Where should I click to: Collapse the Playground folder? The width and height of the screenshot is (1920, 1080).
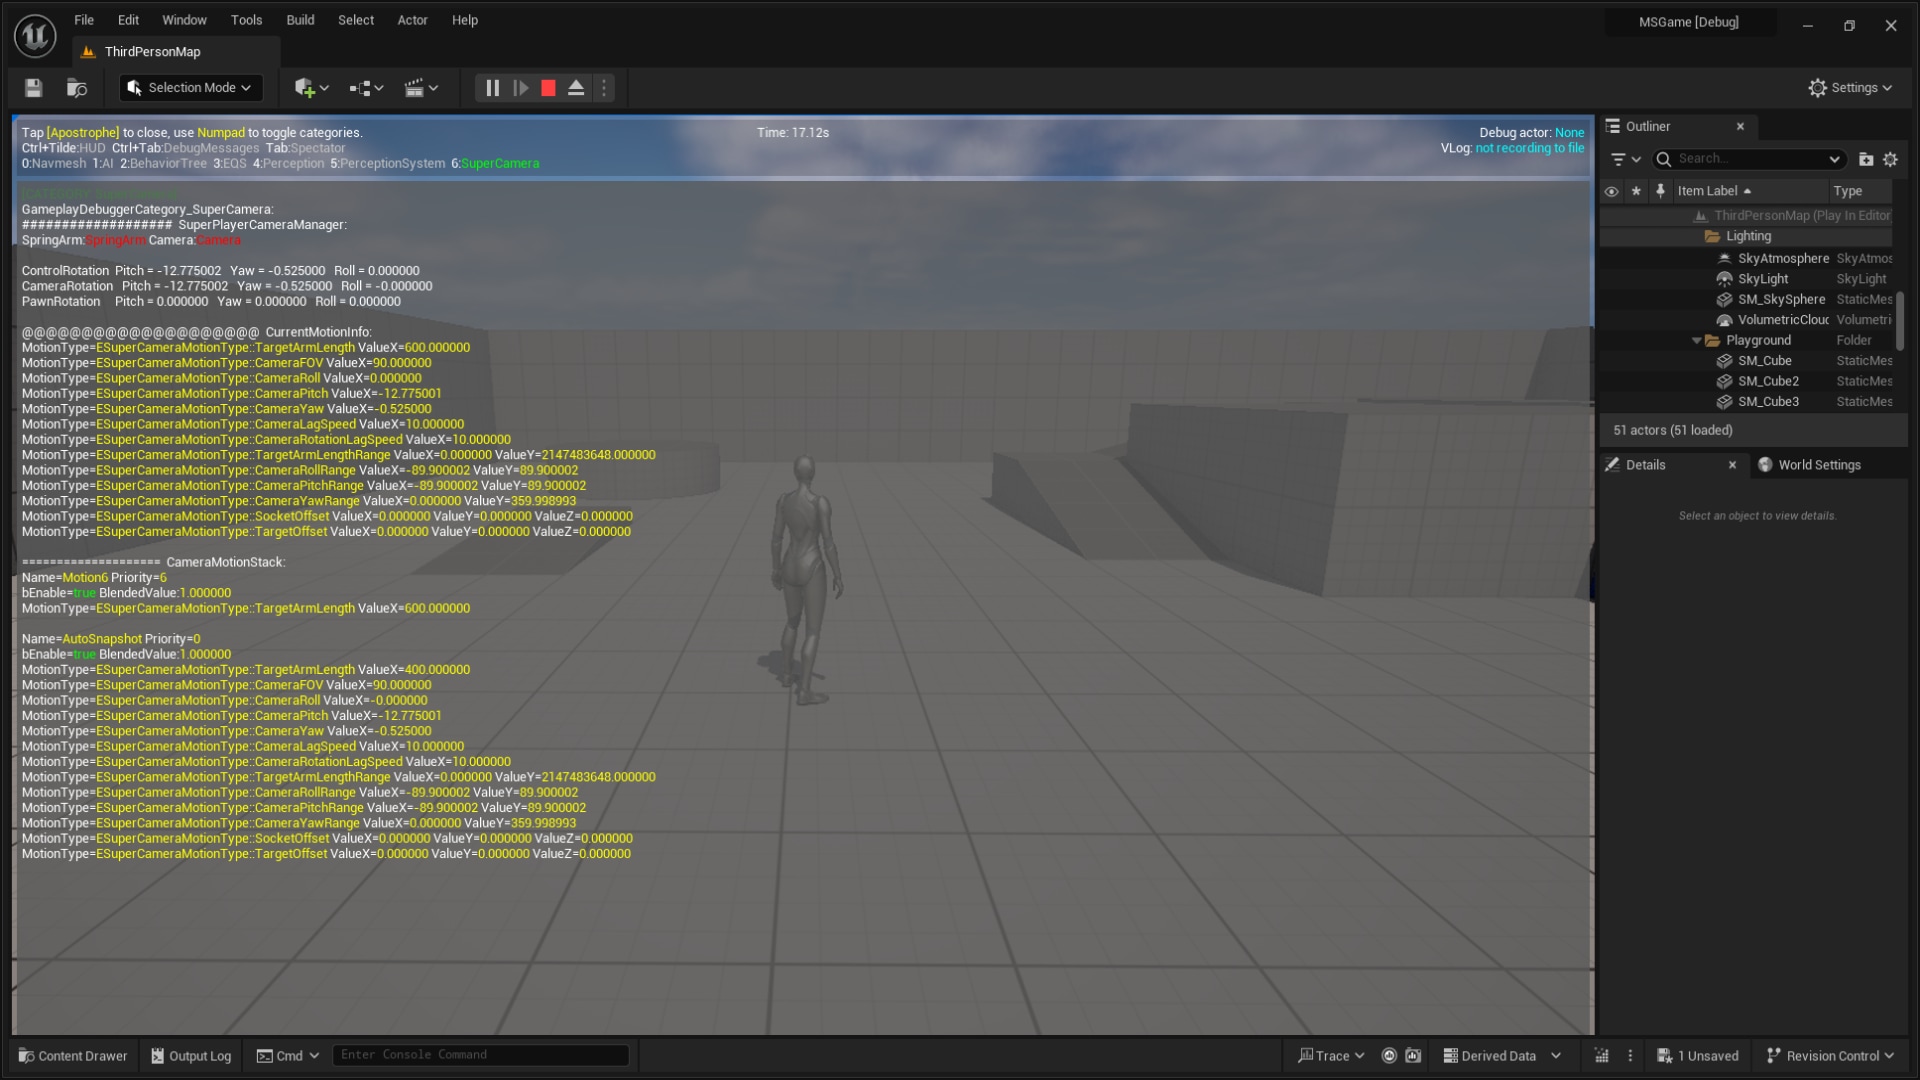[x=1697, y=340]
